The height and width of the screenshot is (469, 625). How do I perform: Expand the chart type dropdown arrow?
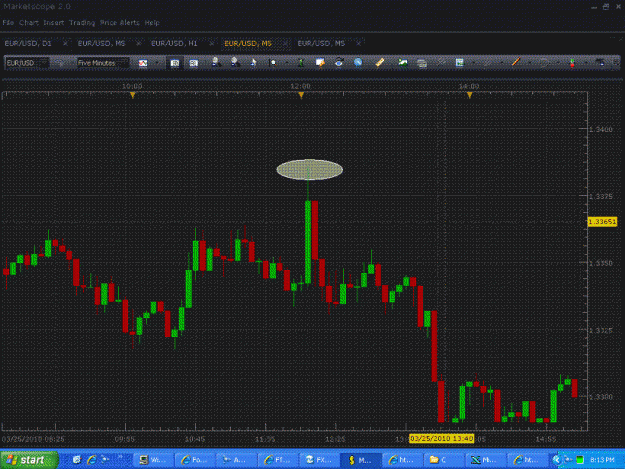click(x=157, y=63)
